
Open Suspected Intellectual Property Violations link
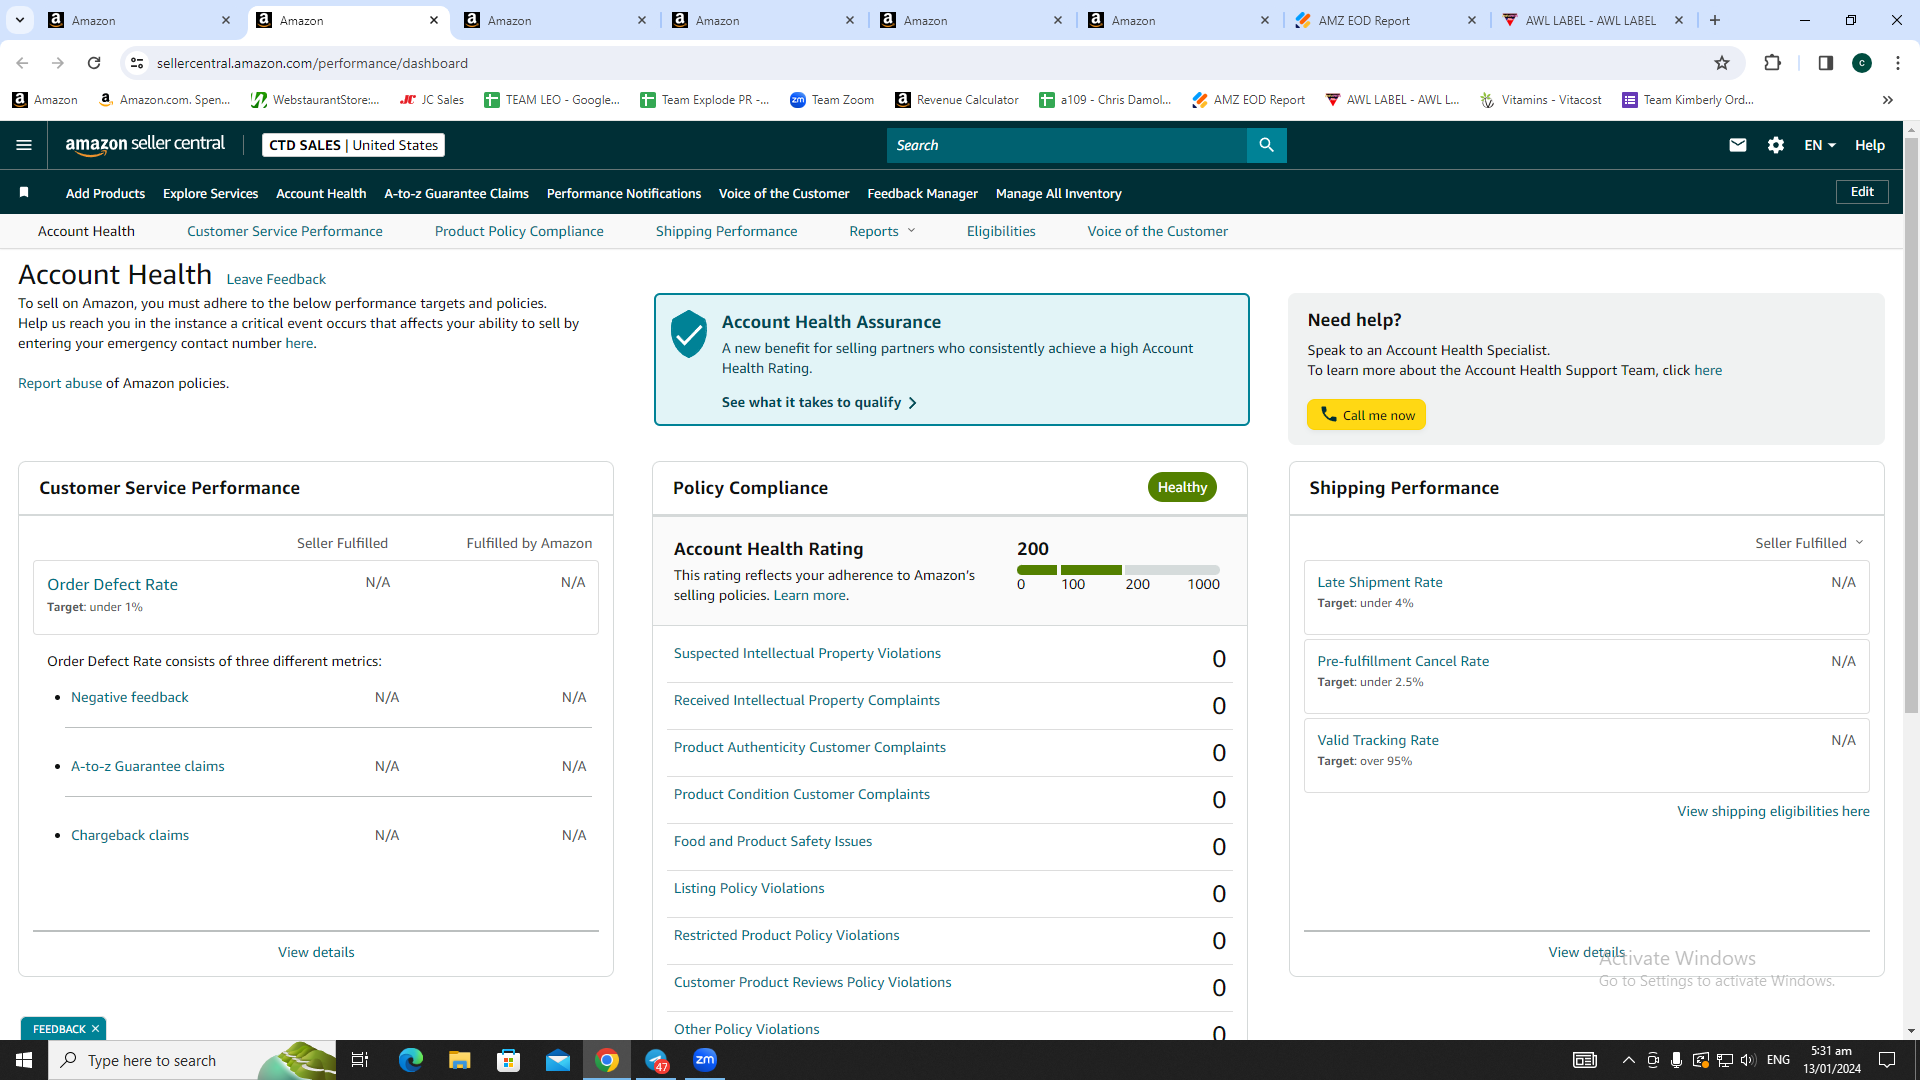tap(807, 653)
